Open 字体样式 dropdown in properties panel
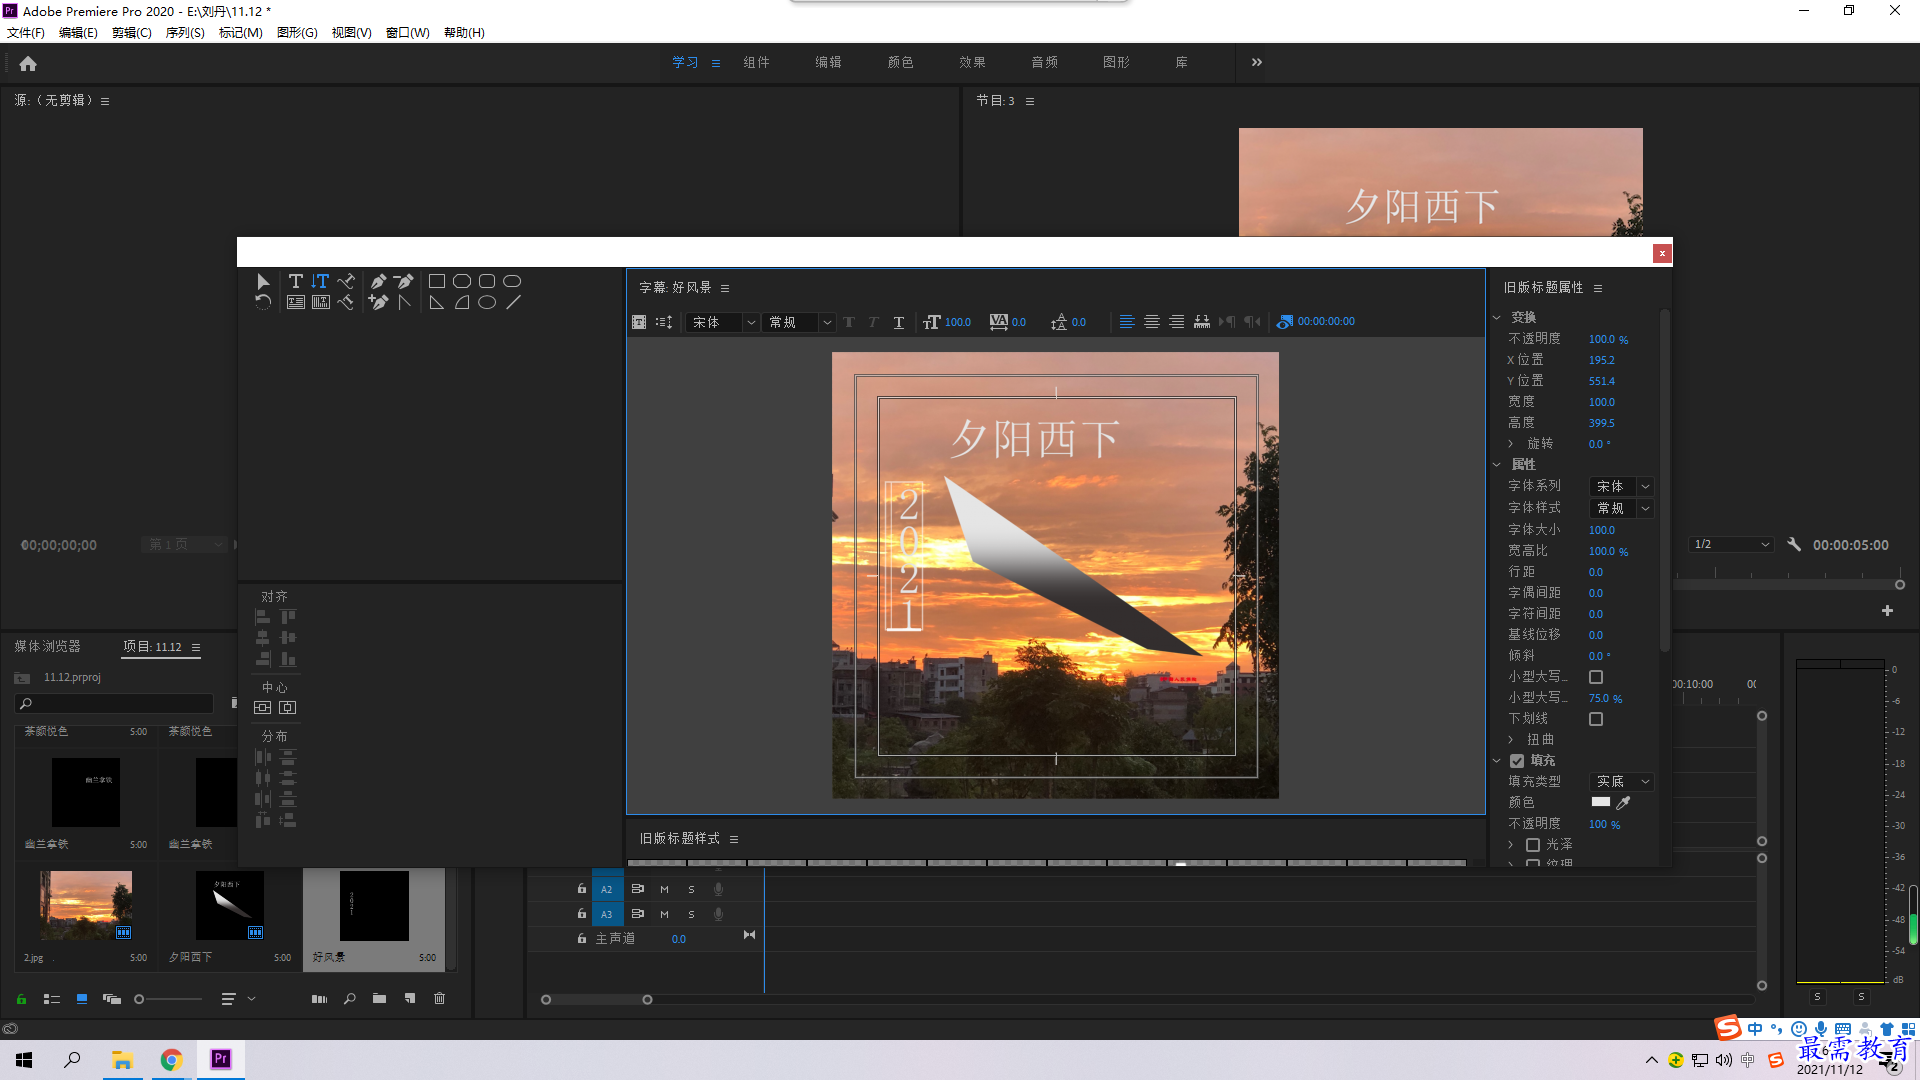 point(1620,508)
